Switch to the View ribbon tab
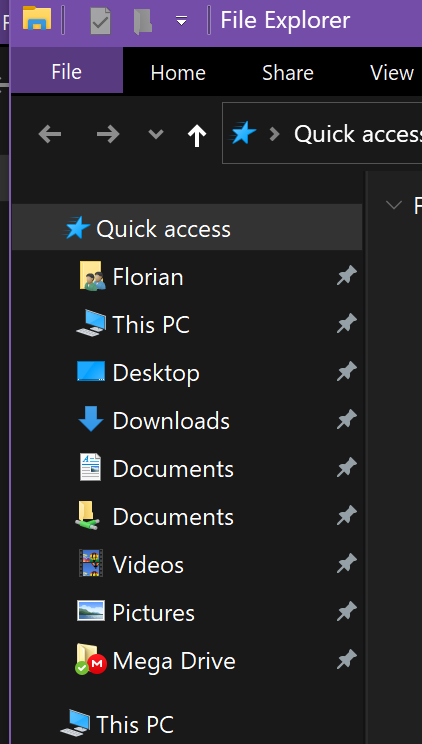 tap(392, 73)
